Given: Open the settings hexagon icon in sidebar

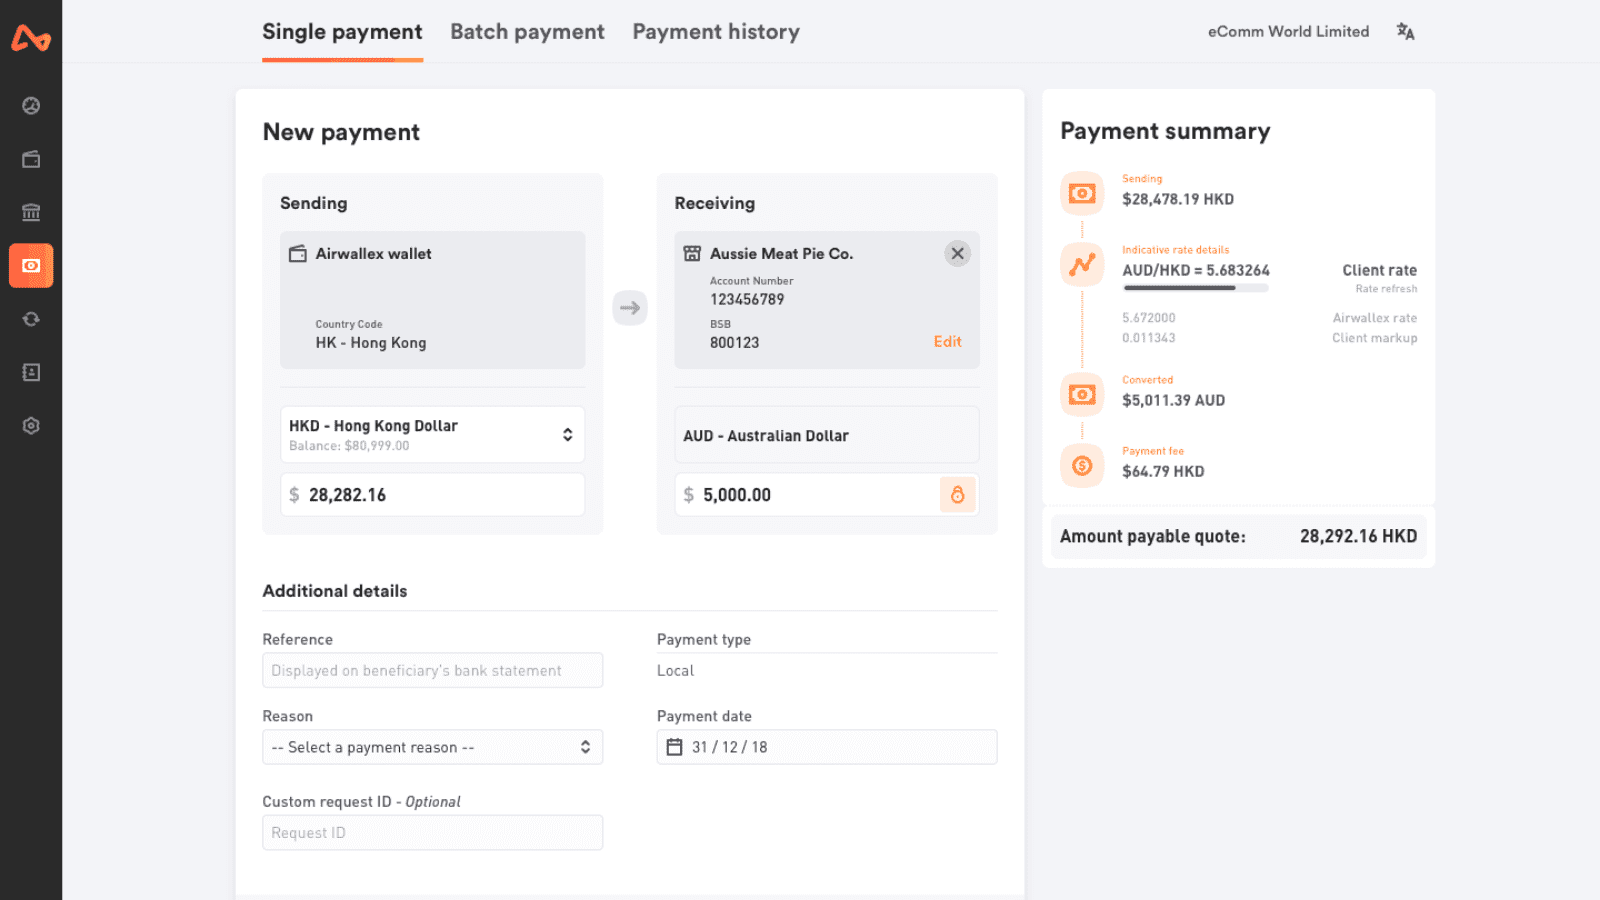Looking at the screenshot, I should [x=31, y=426].
